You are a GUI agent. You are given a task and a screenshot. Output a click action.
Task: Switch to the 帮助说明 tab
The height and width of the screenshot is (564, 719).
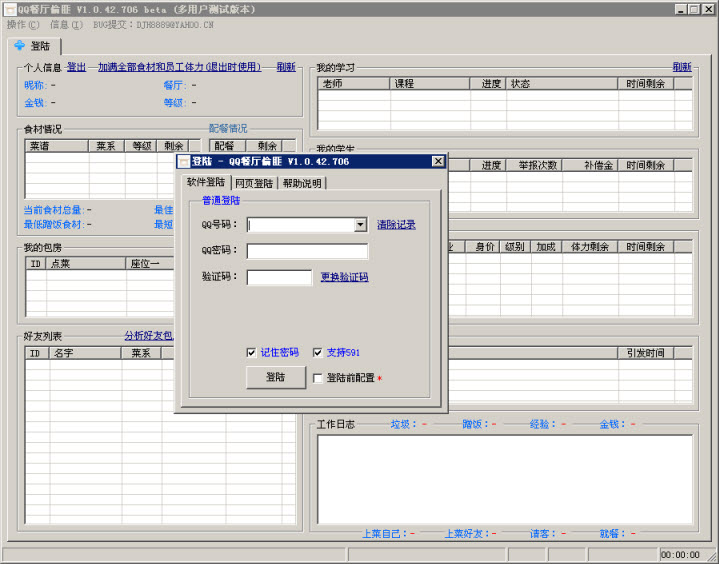302,183
